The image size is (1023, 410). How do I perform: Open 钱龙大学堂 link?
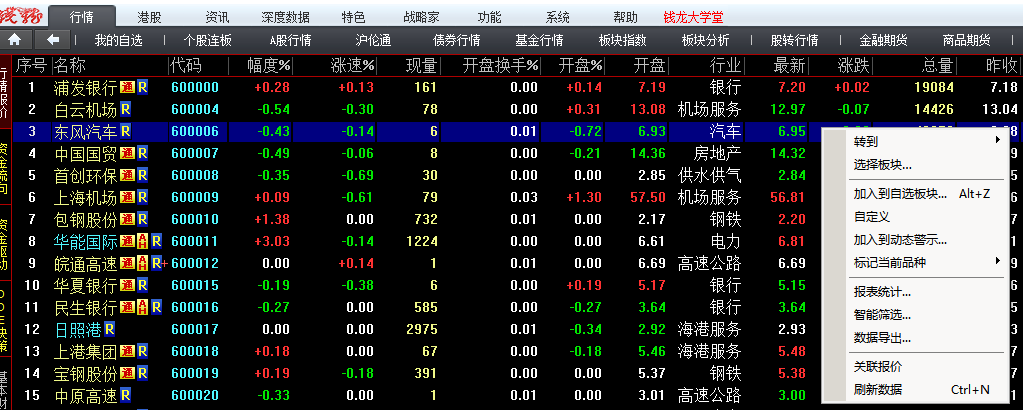tap(693, 18)
